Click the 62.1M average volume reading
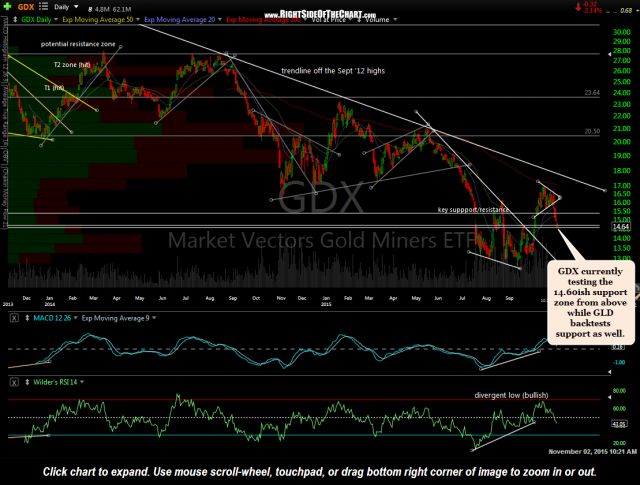Screen dimensions: 640x485 [122, 9]
